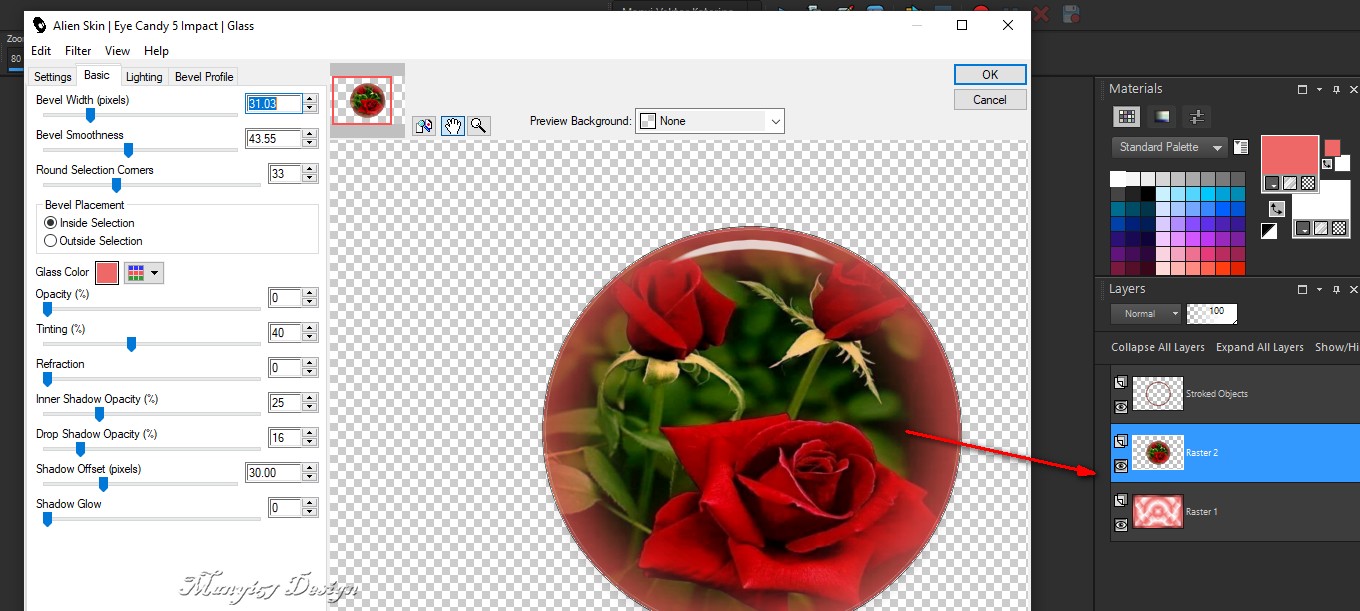Toggle visibility of Raster 1 layer
The height and width of the screenshot is (611, 1360).
pos(1121,524)
